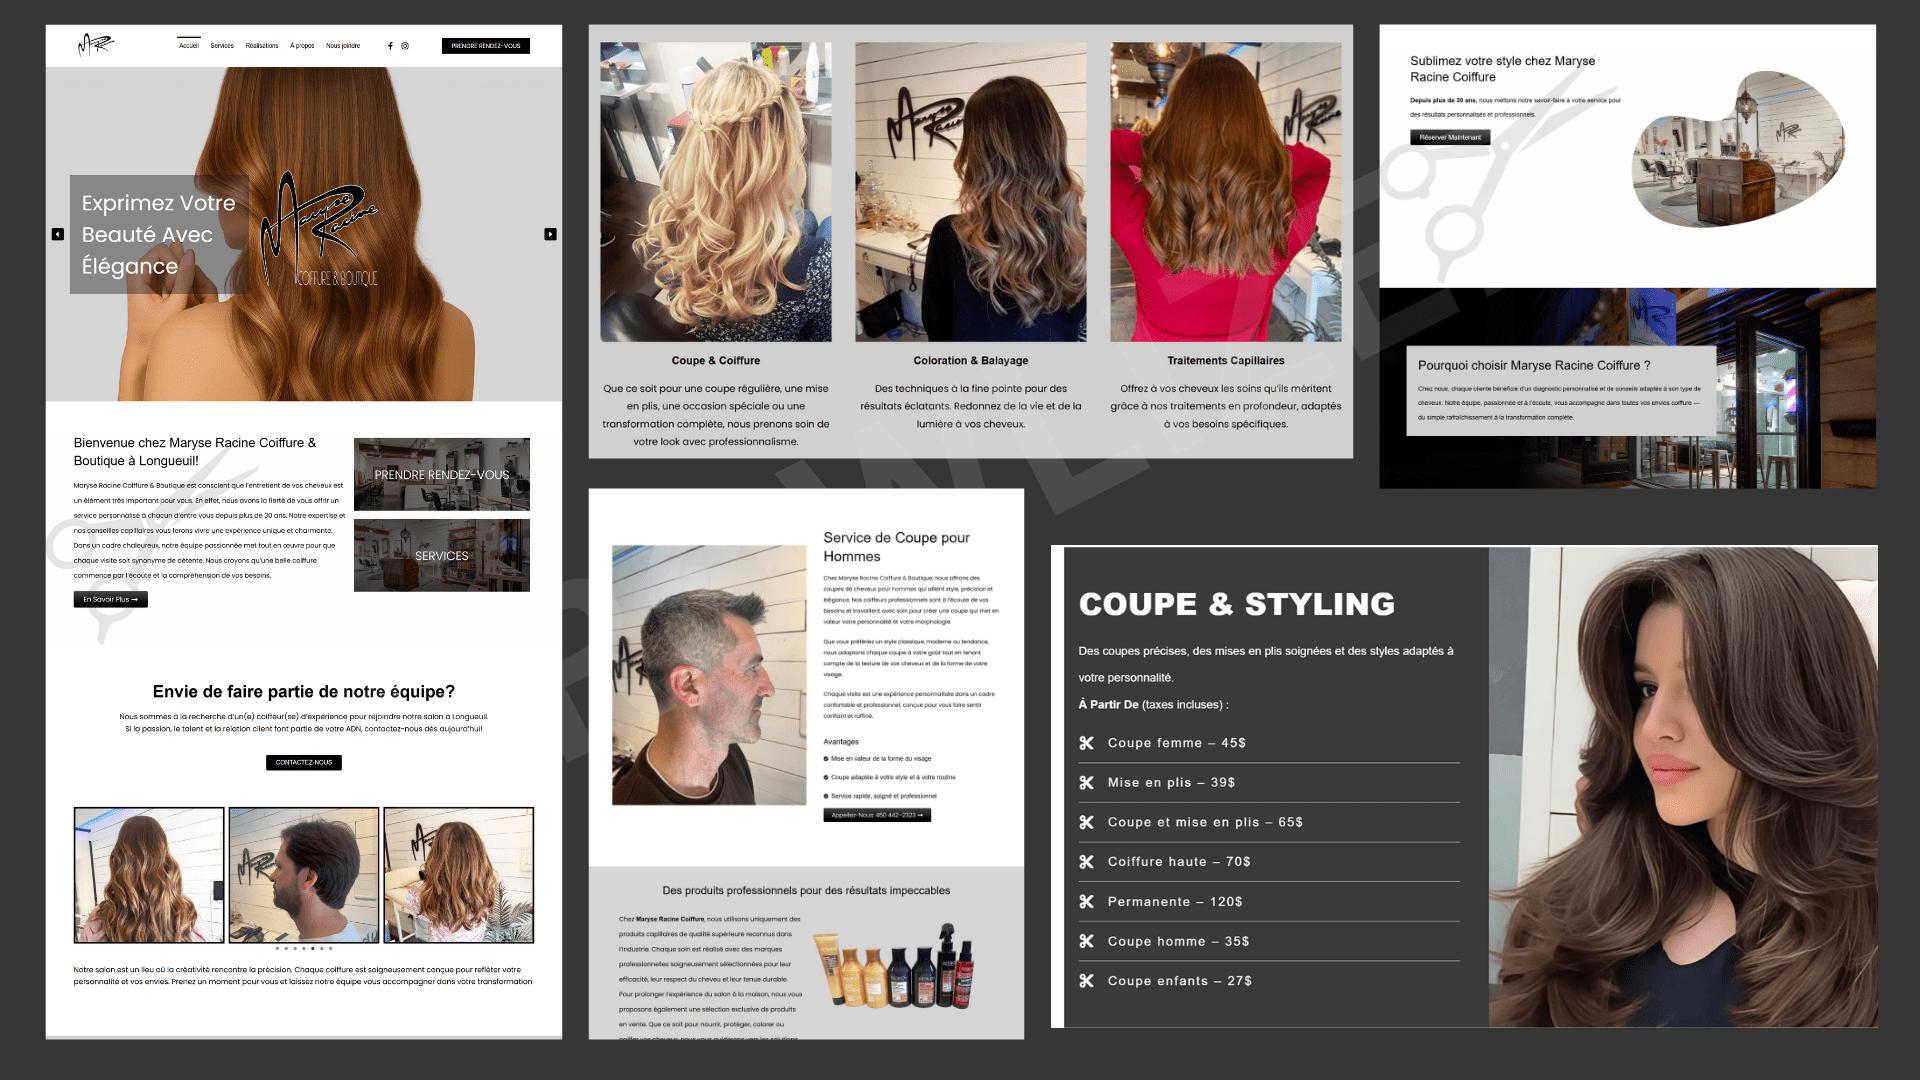Viewport: 1920px width, 1080px height.
Task: Open the Services menu item
Action: pos(222,46)
